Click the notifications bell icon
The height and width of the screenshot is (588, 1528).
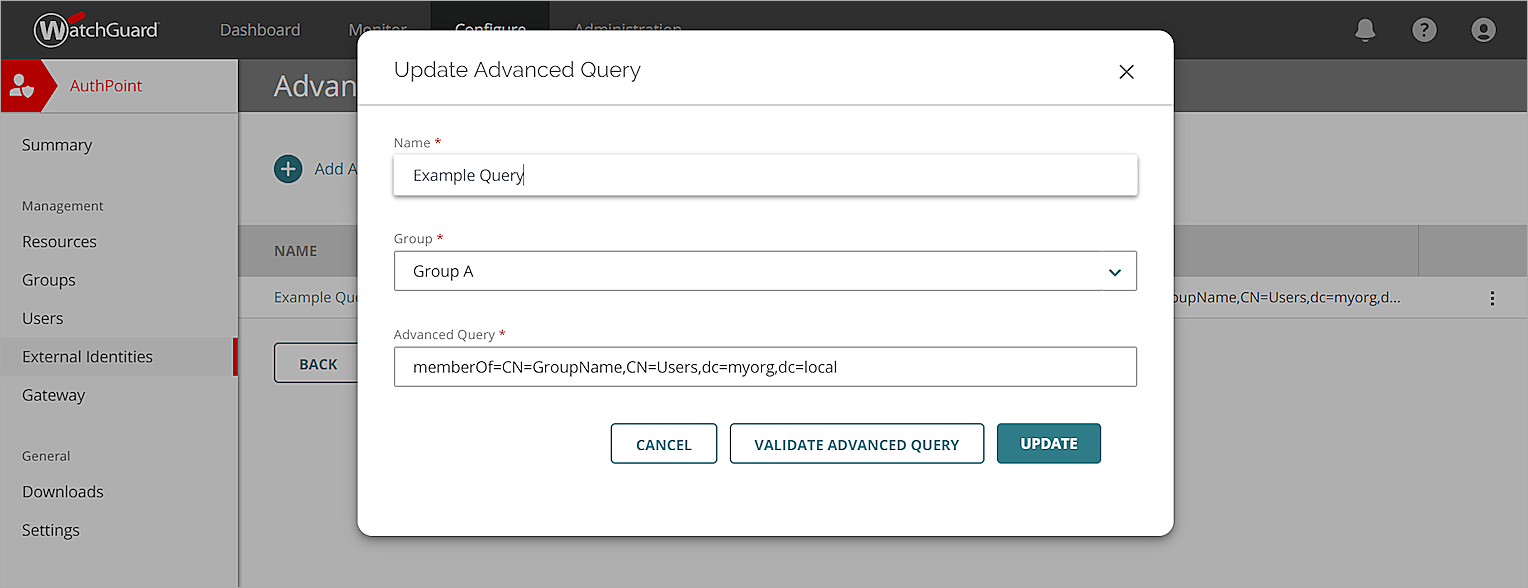[x=1365, y=30]
